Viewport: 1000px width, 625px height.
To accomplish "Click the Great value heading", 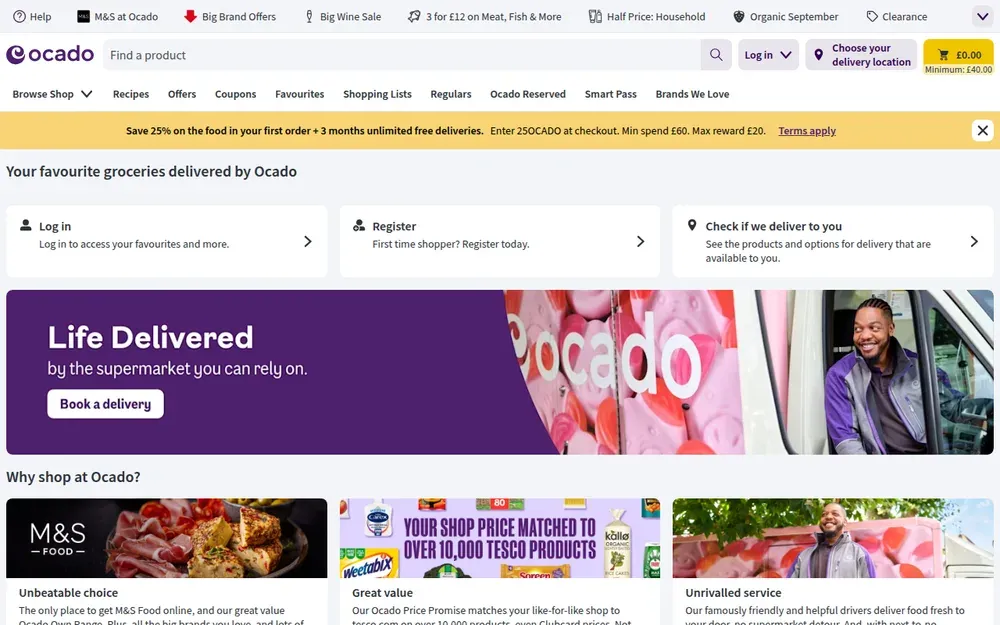I will [x=382, y=592].
